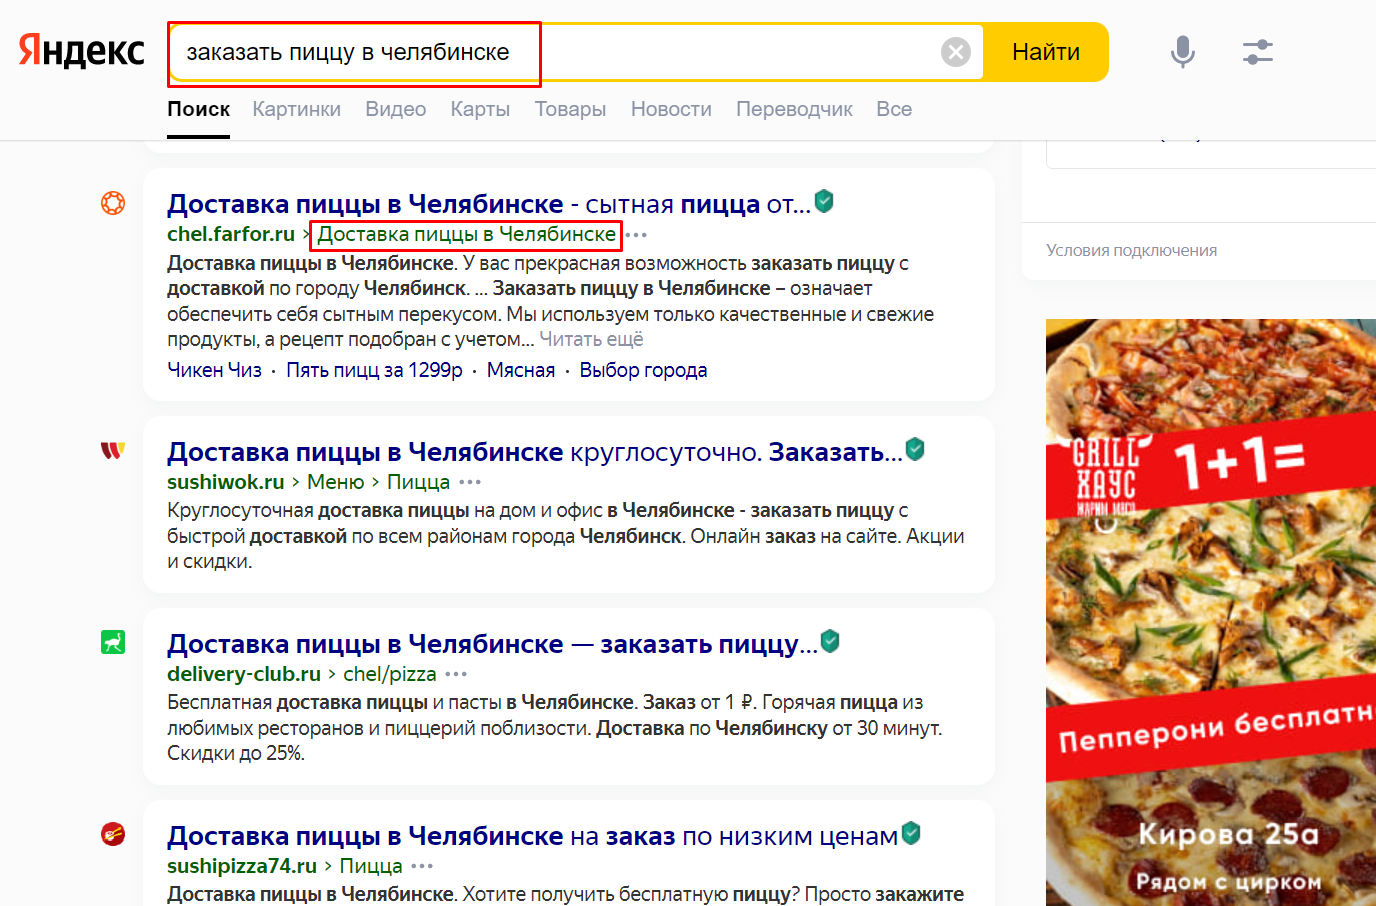Open the result 'Доставка пиццы в Челябинске на заказ по низким ценам'

point(533,836)
